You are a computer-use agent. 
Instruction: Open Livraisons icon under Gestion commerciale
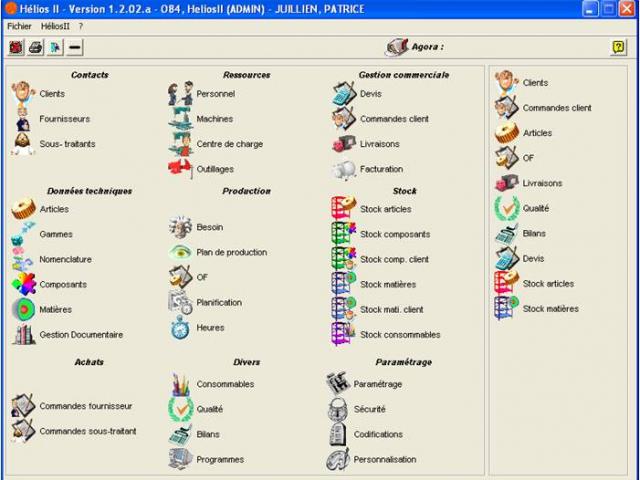[x=344, y=144]
